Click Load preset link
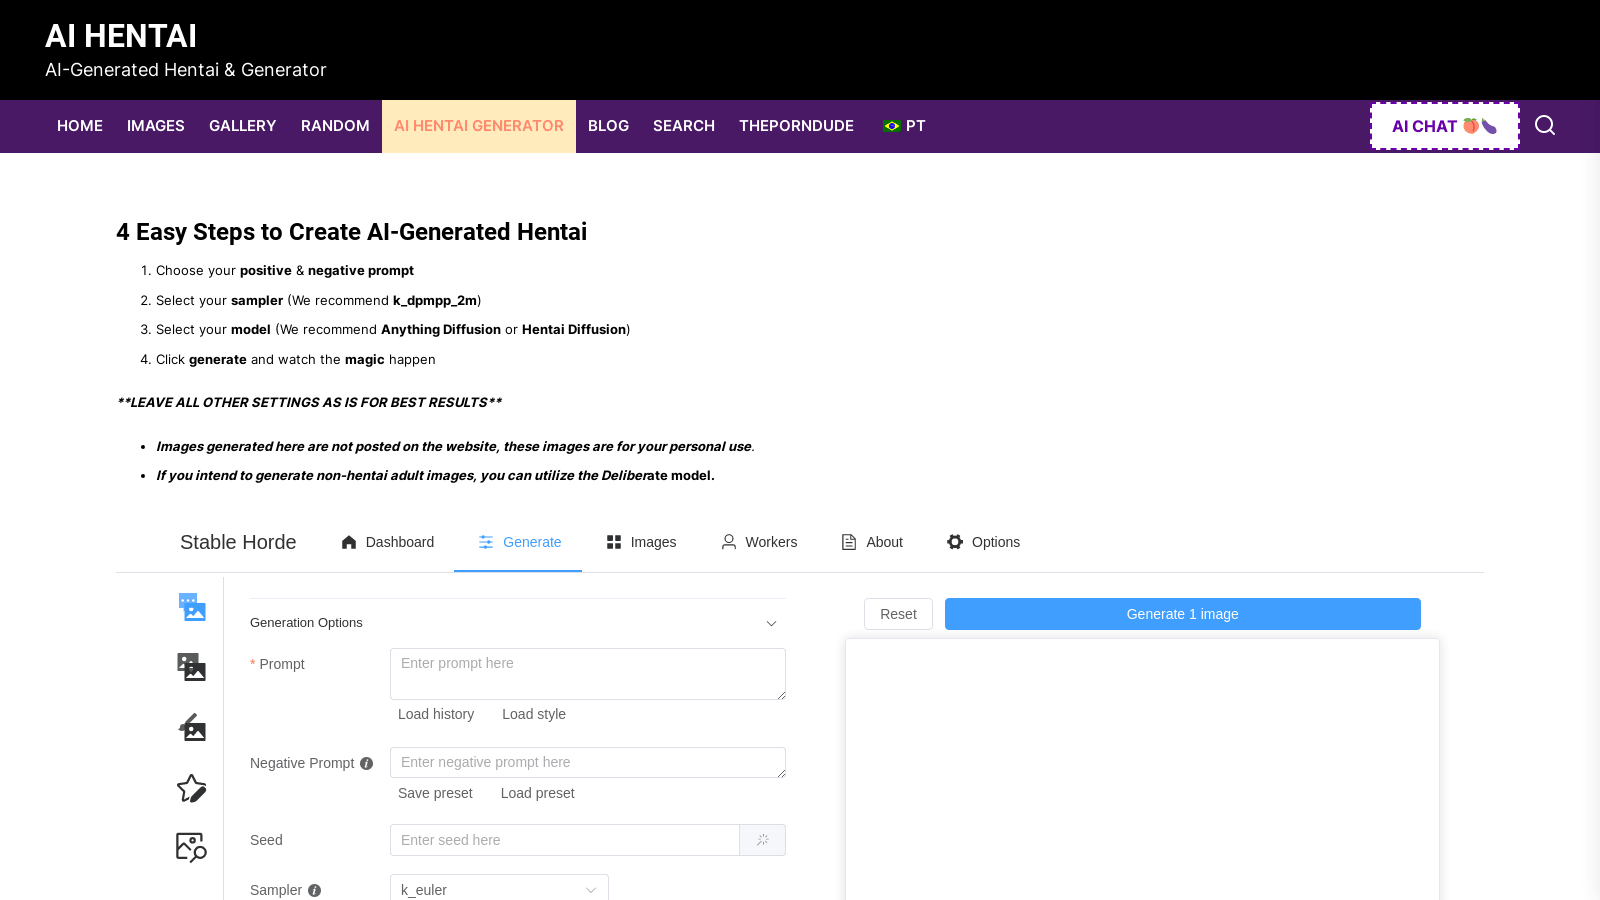The image size is (1600, 900). [x=538, y=793]
